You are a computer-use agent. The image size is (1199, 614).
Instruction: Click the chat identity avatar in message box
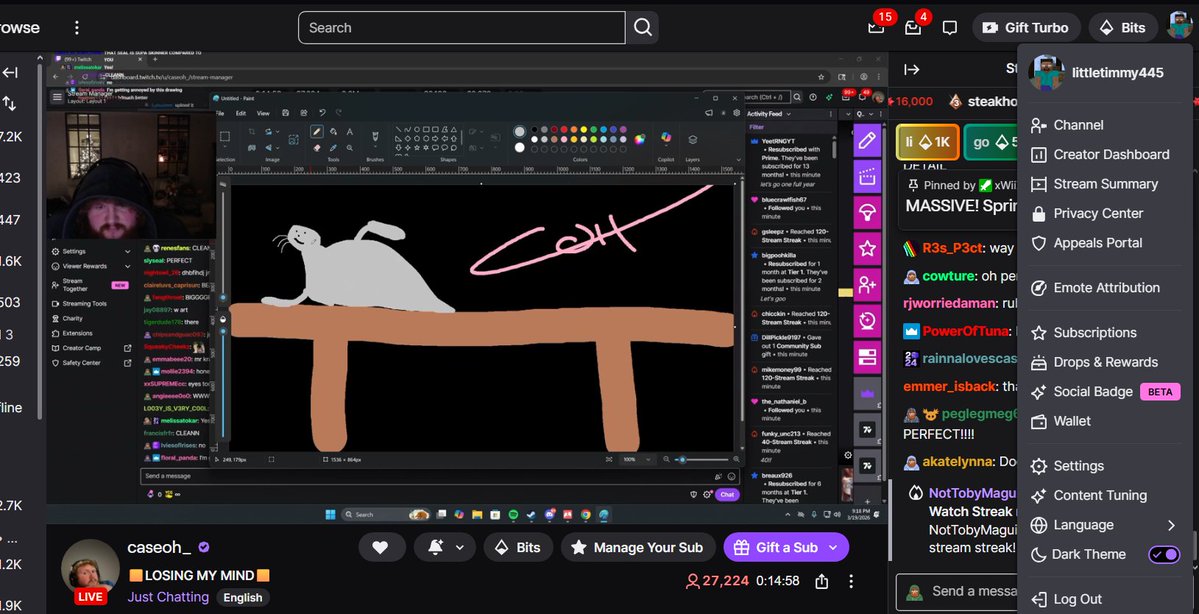click(913, 592)
